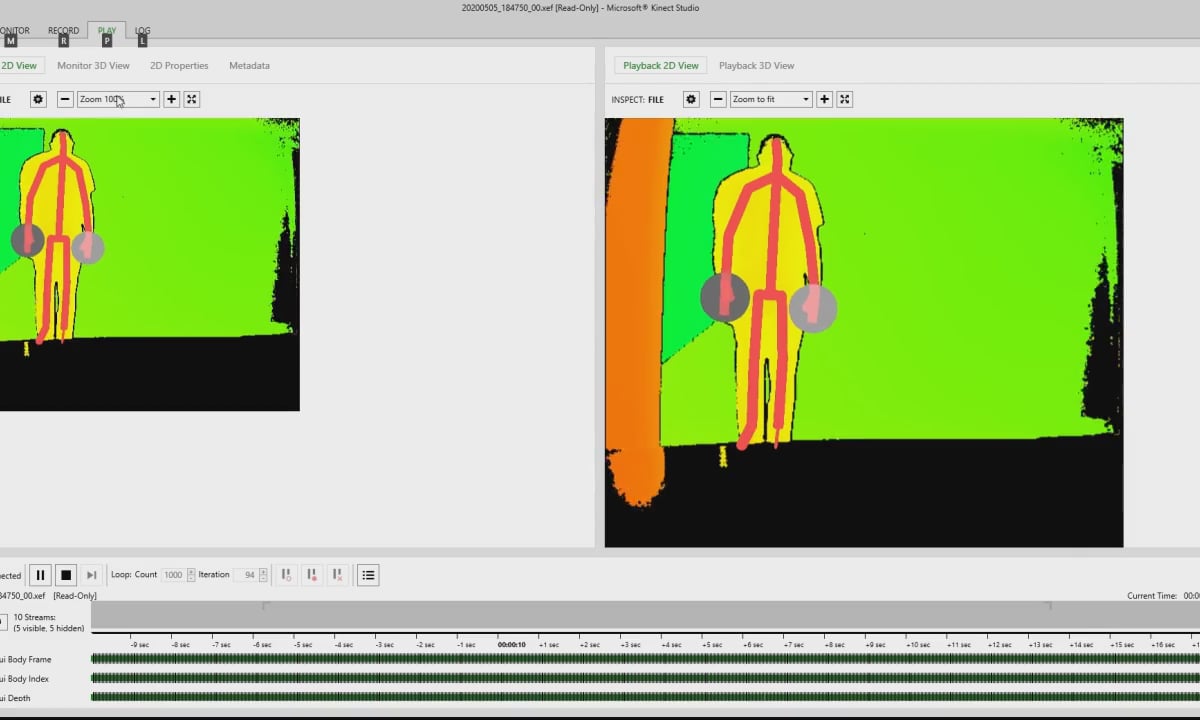Click the -5 sec mark on the timeline ruler

pyautogui.click(x=302, y=645)
